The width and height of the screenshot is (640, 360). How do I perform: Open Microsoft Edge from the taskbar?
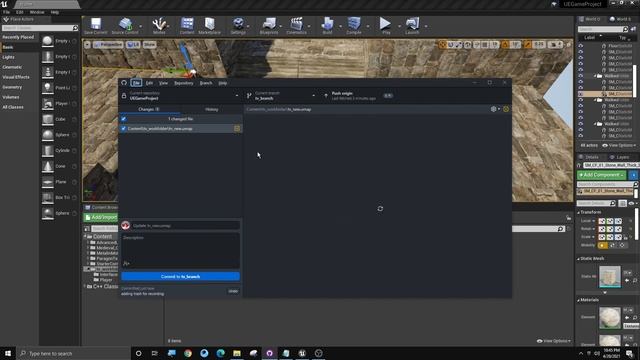tap(220, 353)
